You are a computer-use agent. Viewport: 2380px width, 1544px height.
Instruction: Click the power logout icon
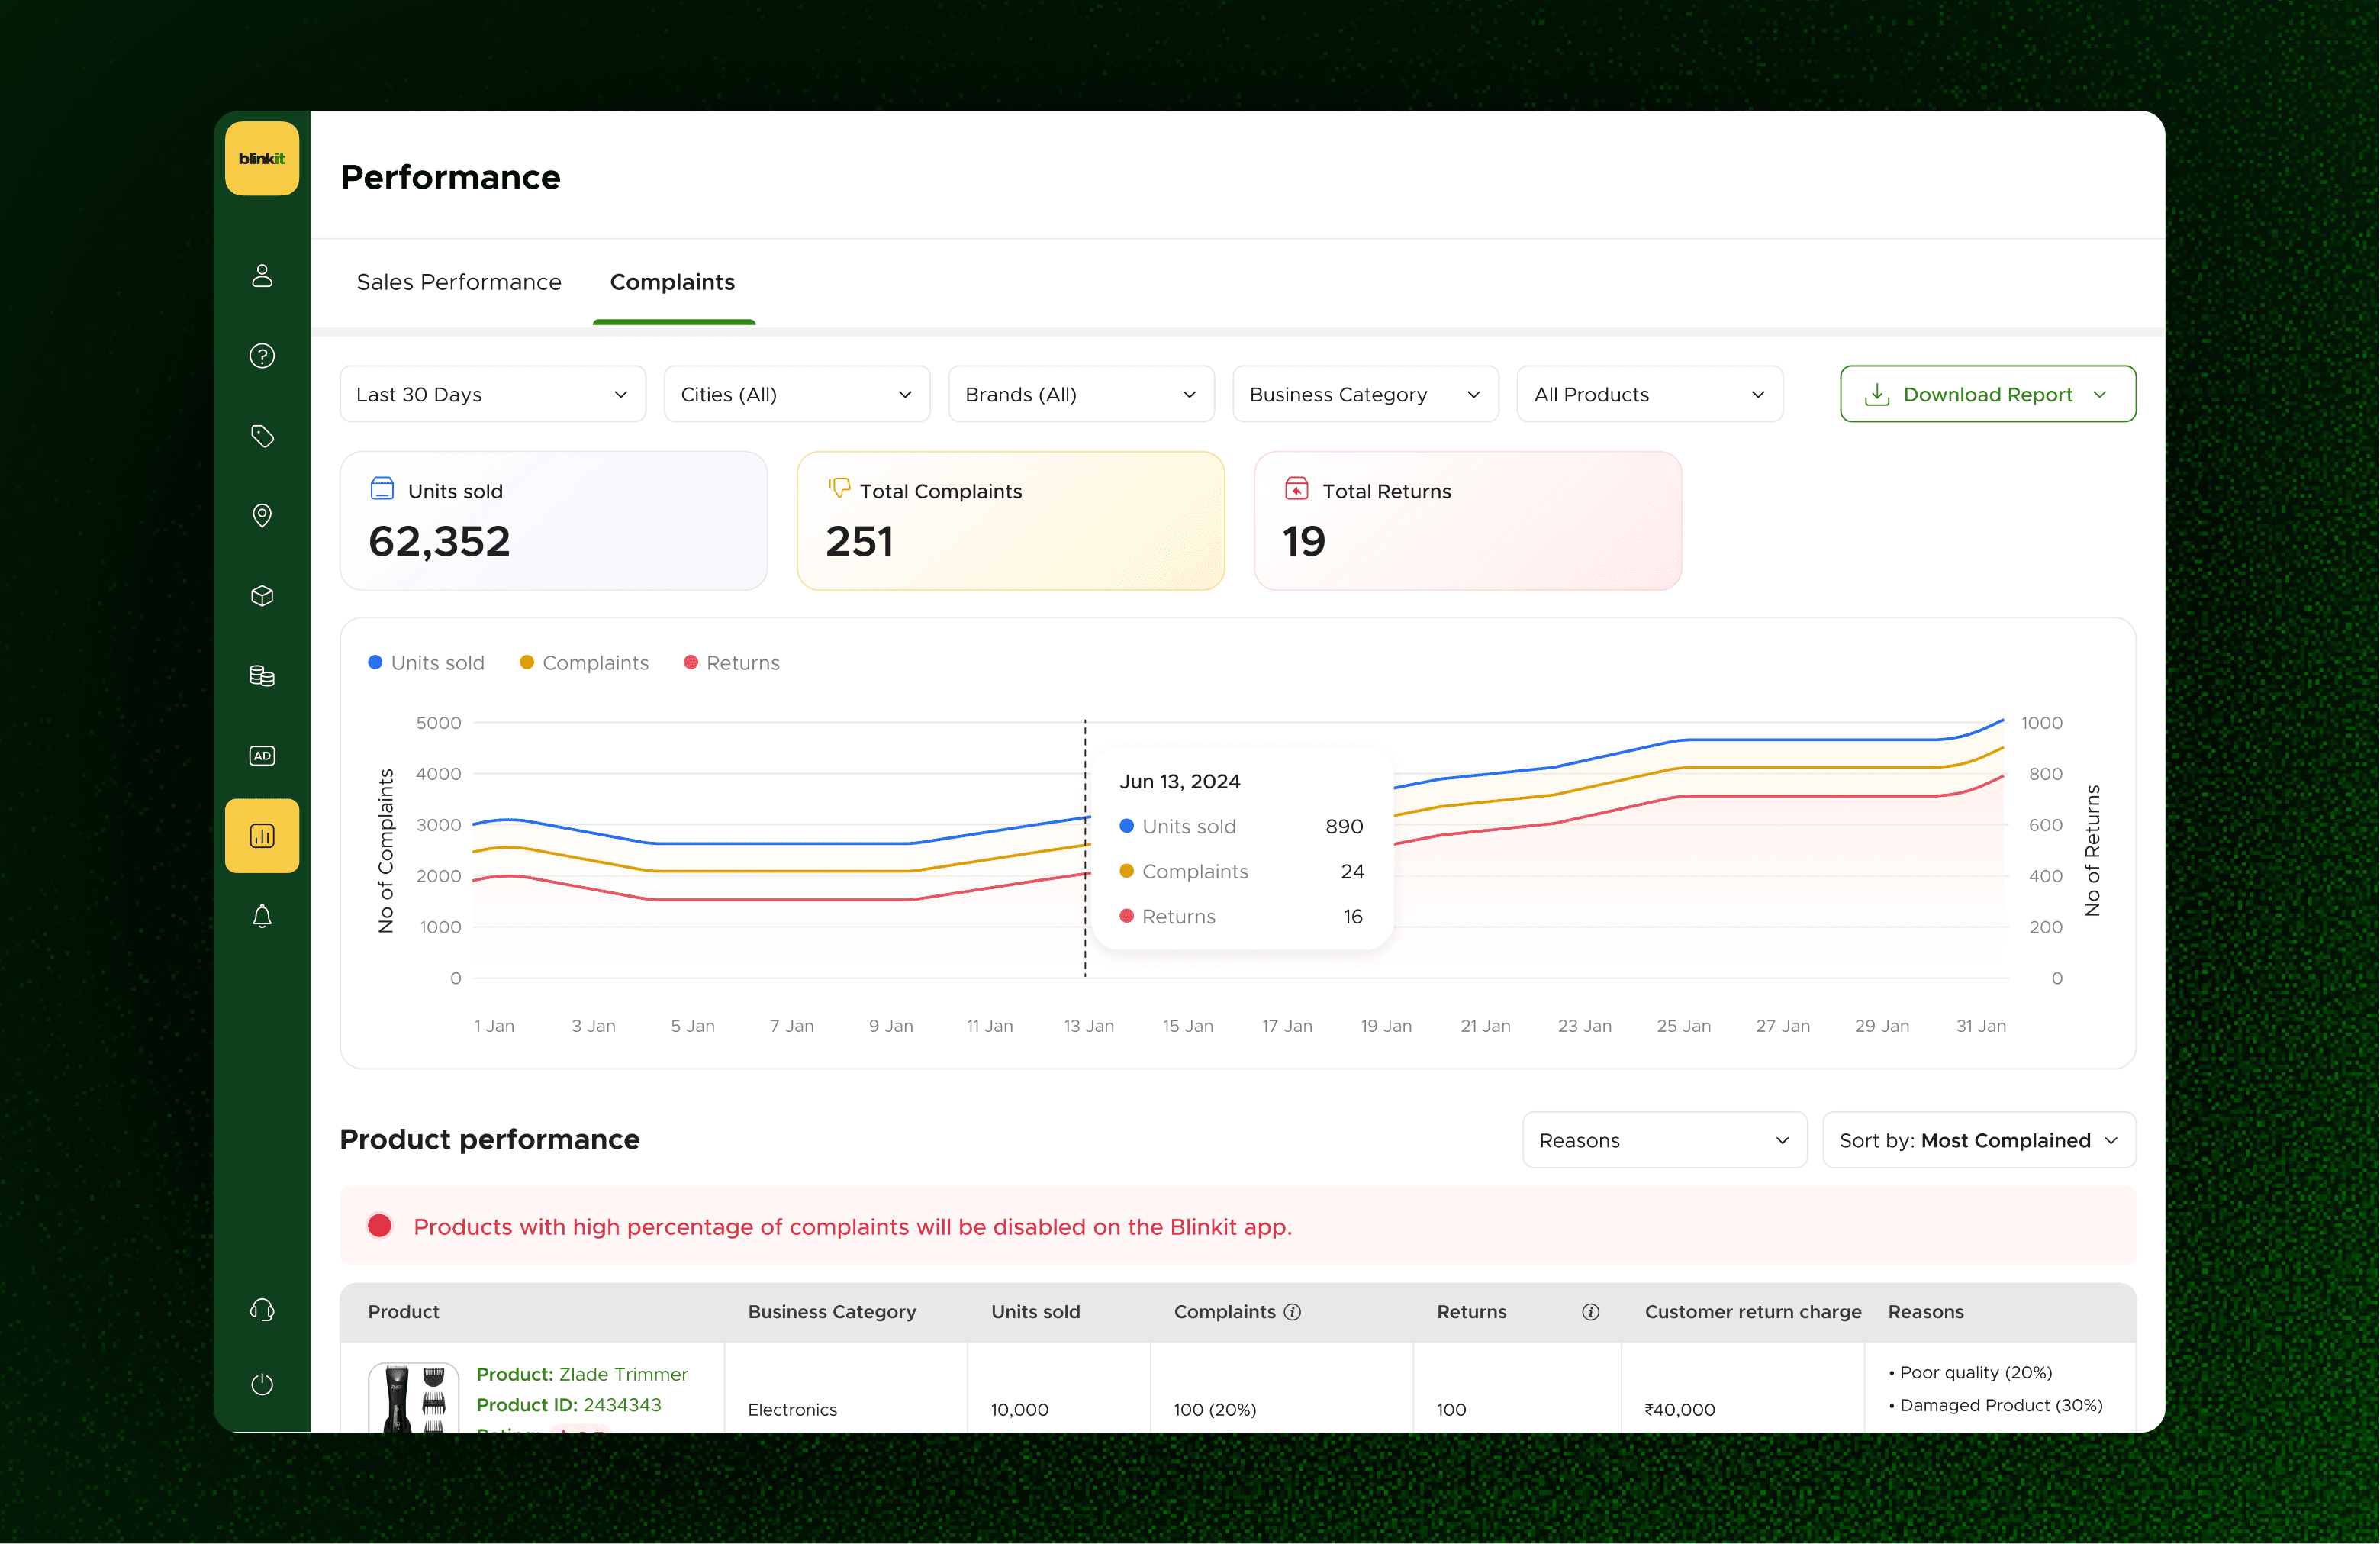pos(262,1384)
